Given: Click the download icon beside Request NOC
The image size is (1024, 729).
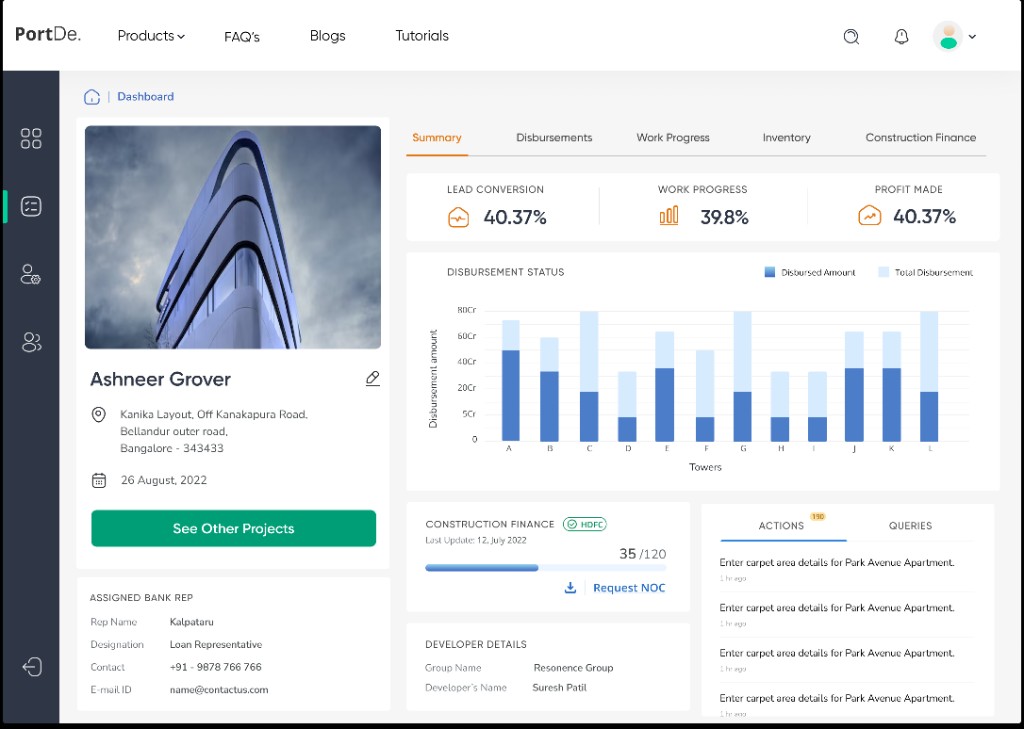Looking at the screenshot, I should point(570,588).
